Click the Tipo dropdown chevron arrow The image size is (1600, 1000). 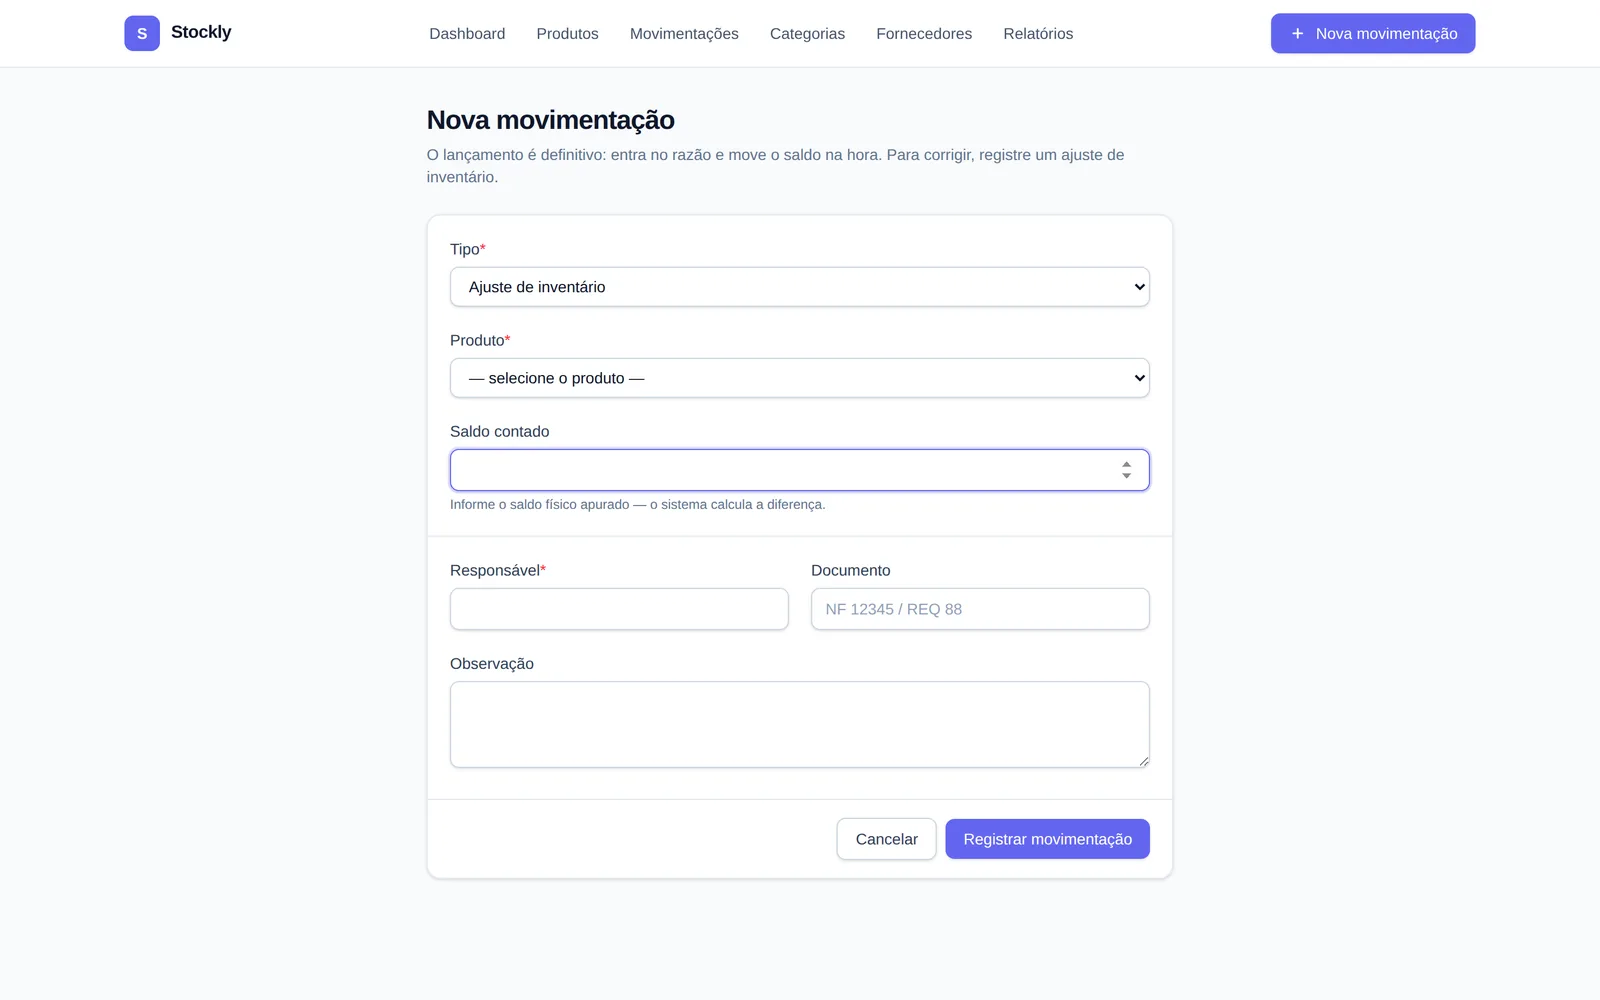[1139, 287]
